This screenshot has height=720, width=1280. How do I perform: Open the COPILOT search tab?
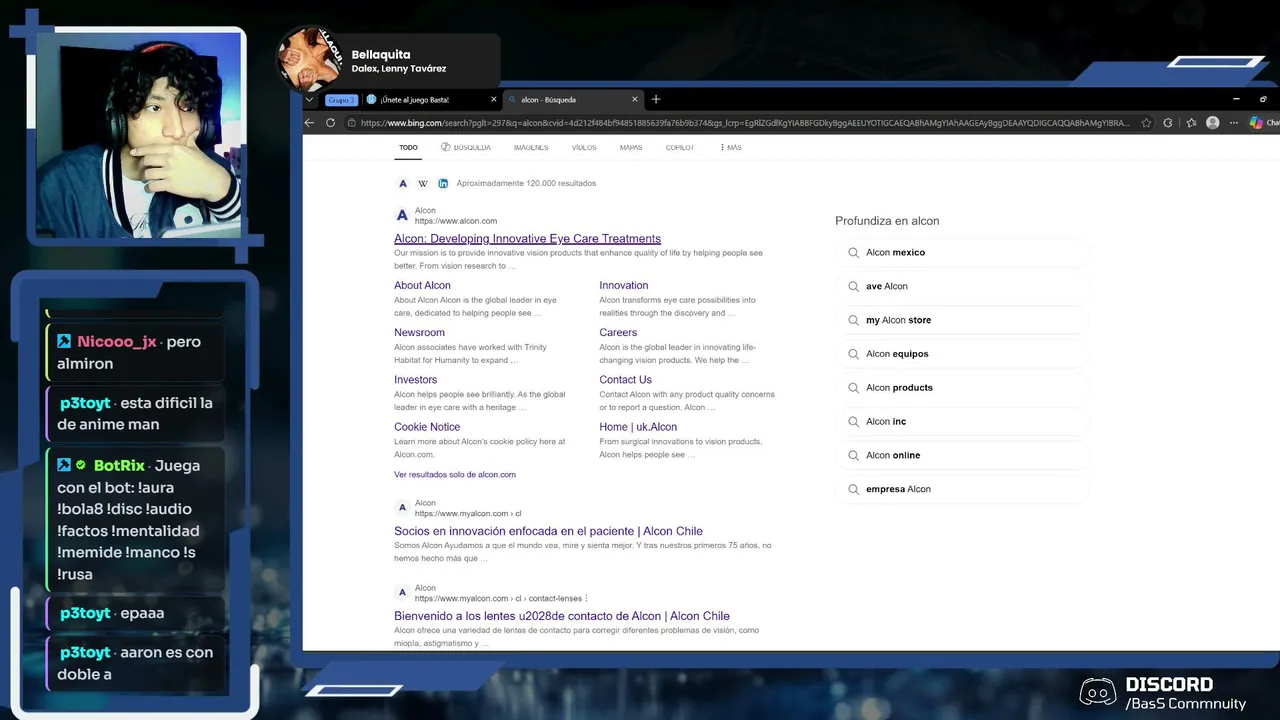pyautogui.click(x=680, y=147)
